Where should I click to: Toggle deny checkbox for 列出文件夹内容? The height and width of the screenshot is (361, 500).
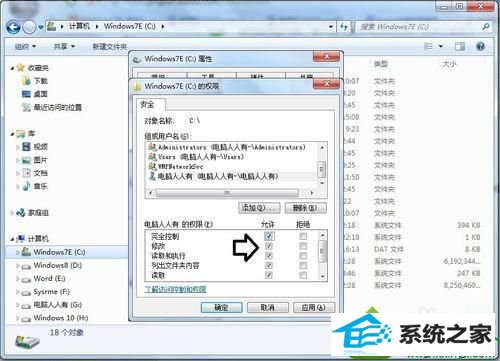tap(303, 265)
